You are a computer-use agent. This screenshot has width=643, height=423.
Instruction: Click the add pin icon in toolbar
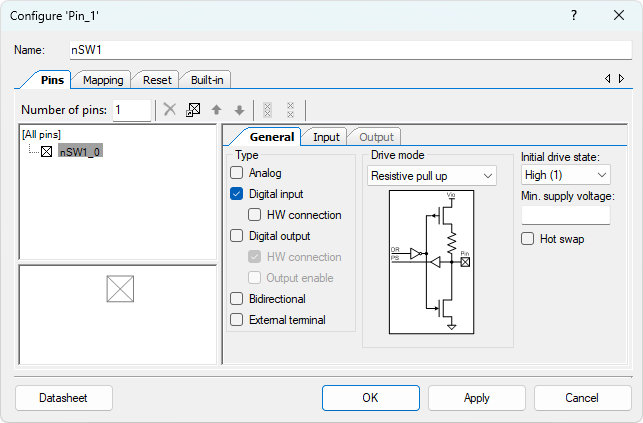click(x=193, y=110)
